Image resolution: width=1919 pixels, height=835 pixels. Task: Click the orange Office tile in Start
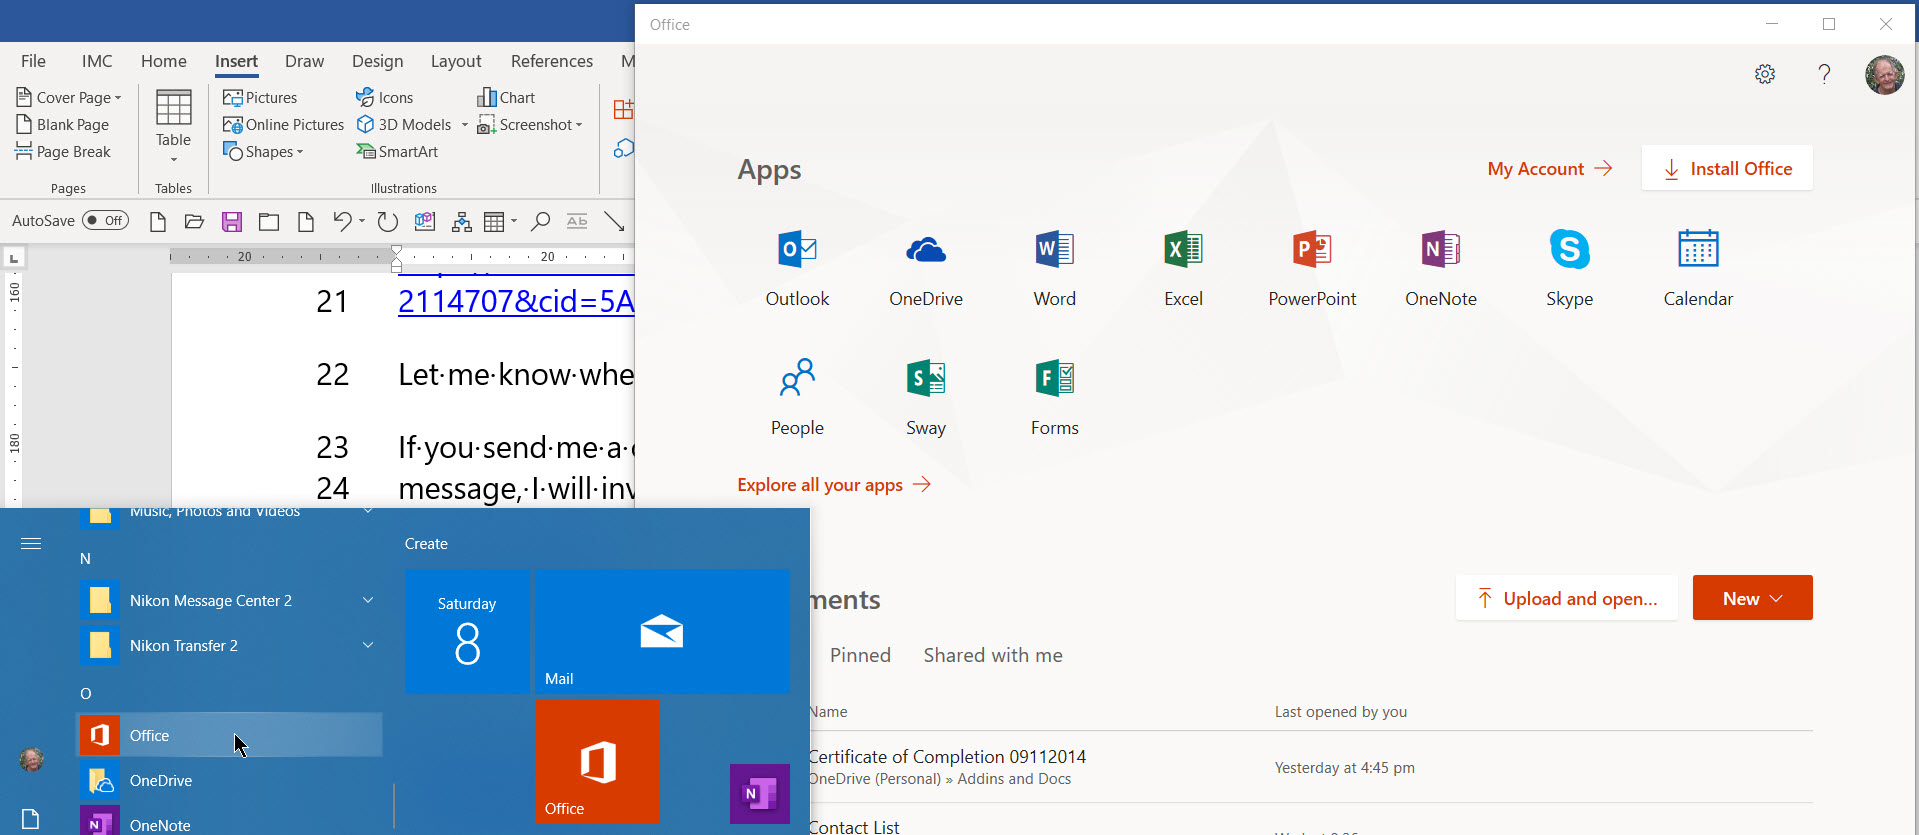pyautogui.click(x=597, y=762)
